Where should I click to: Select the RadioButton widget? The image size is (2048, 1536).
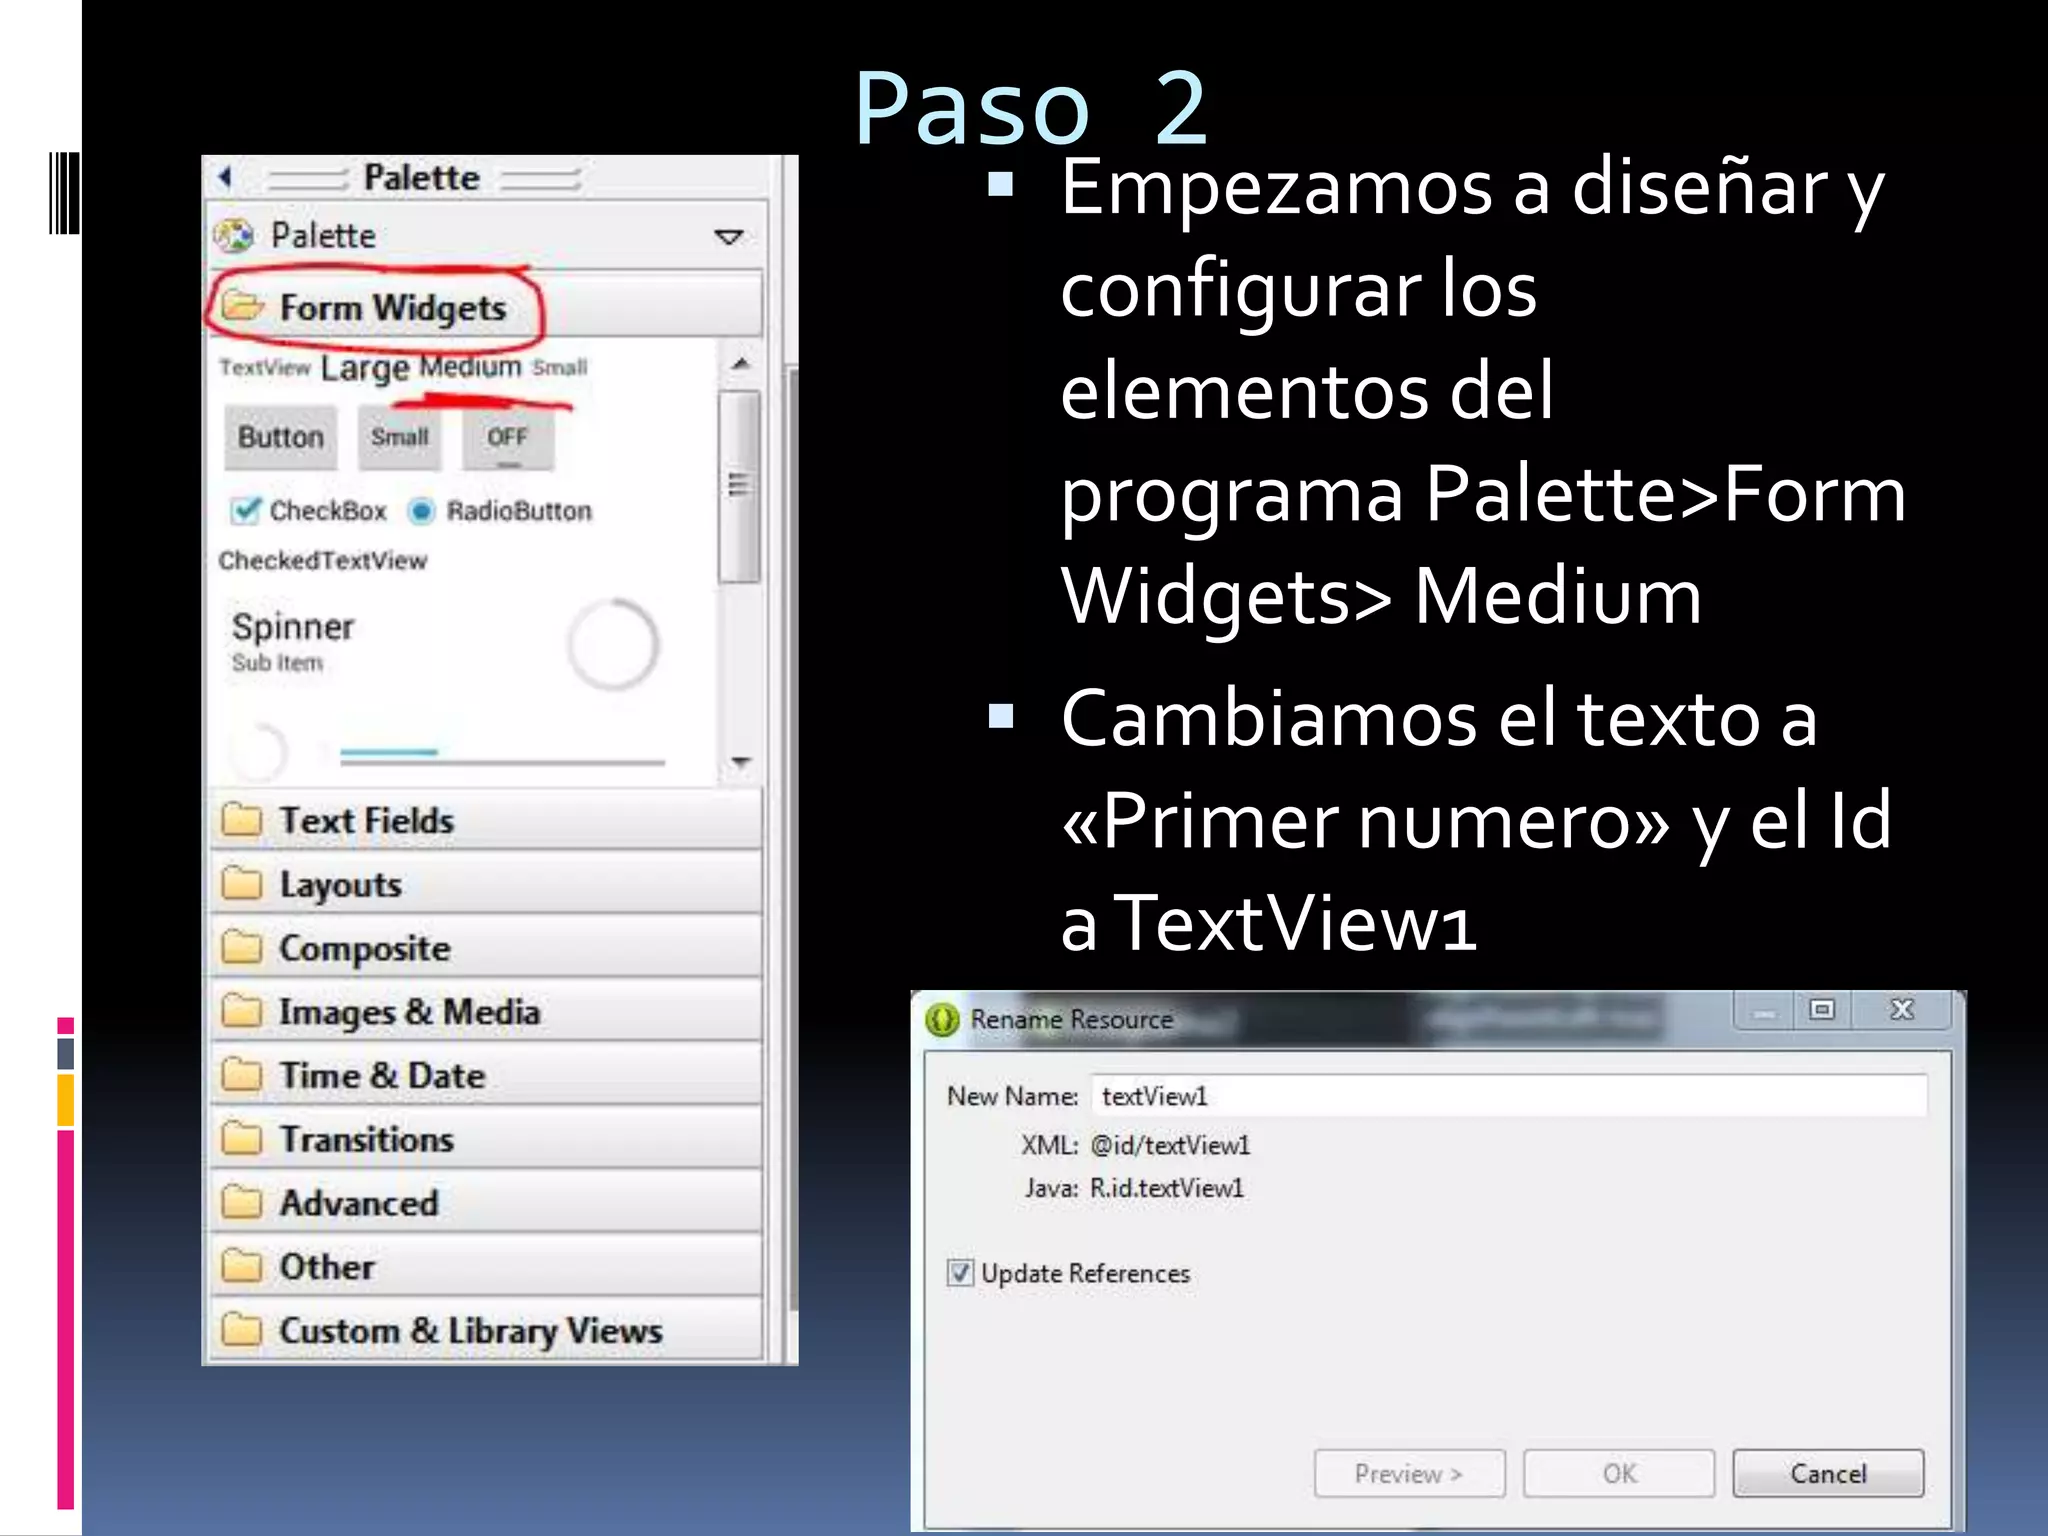[500, 510]
